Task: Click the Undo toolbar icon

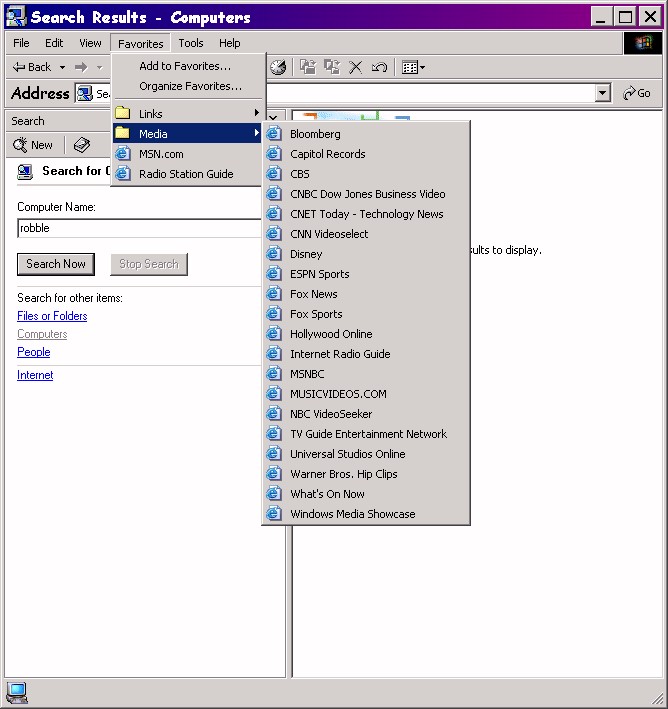Action: pyautogui.click(x=379, y=67)
